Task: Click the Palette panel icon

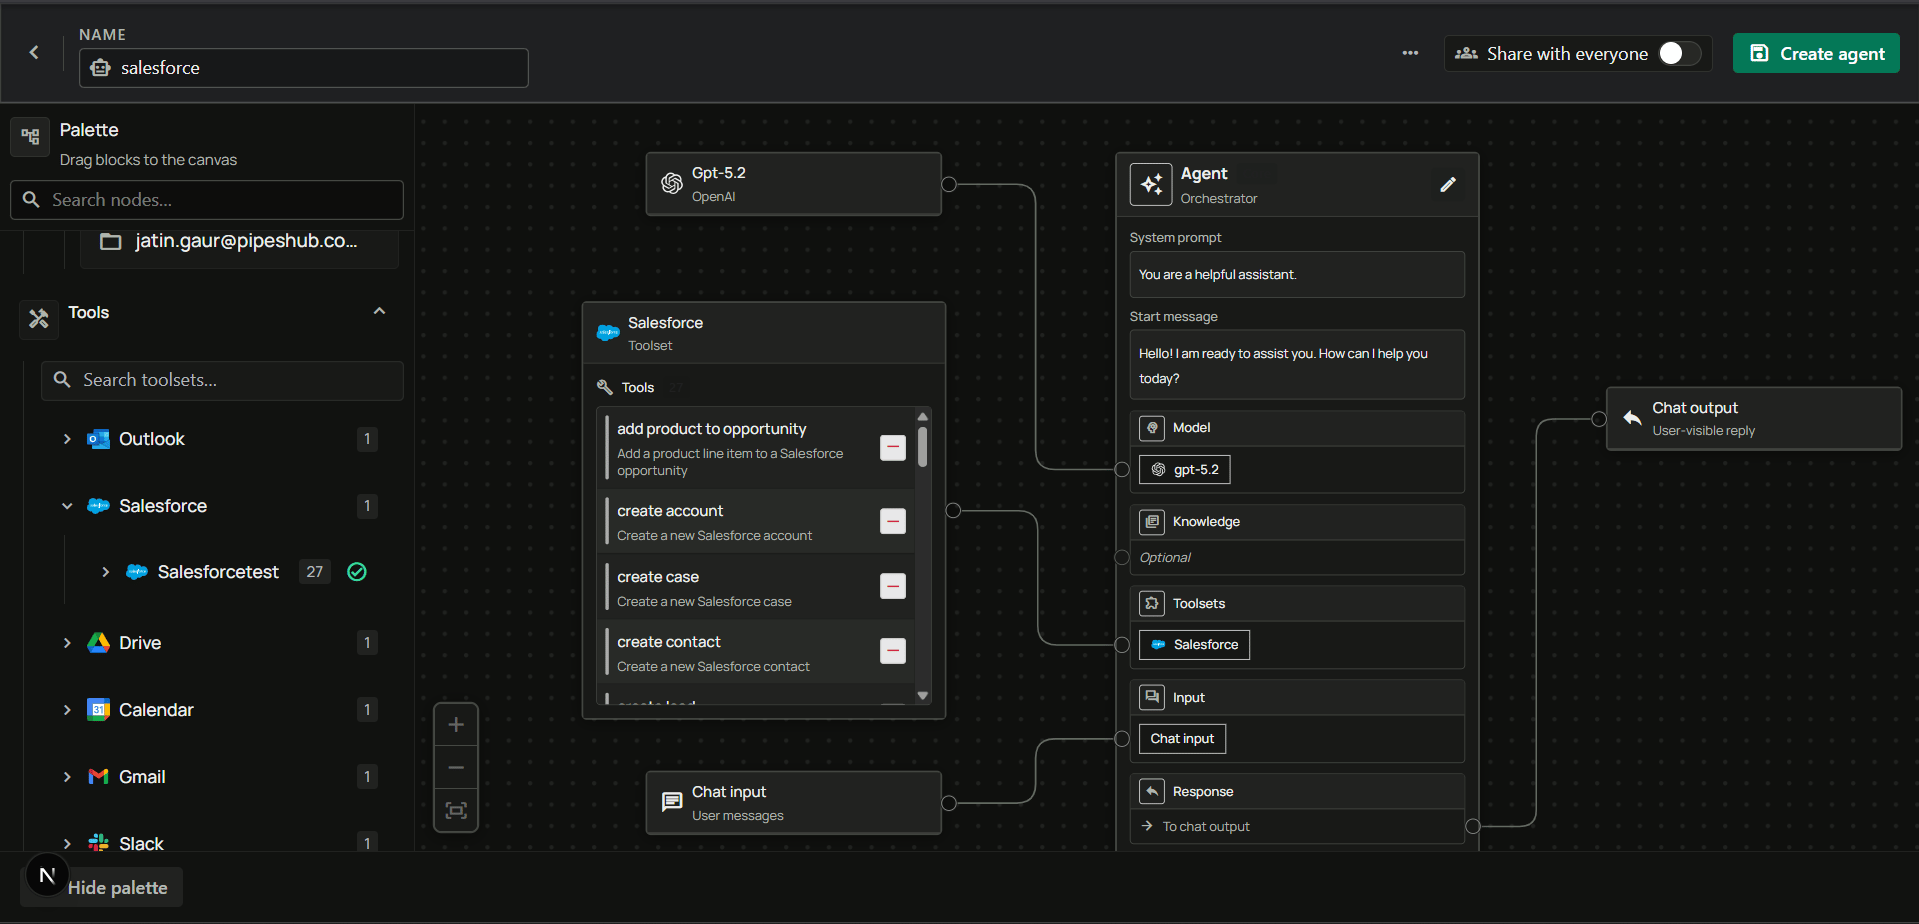Action: [x=30, y=137]
